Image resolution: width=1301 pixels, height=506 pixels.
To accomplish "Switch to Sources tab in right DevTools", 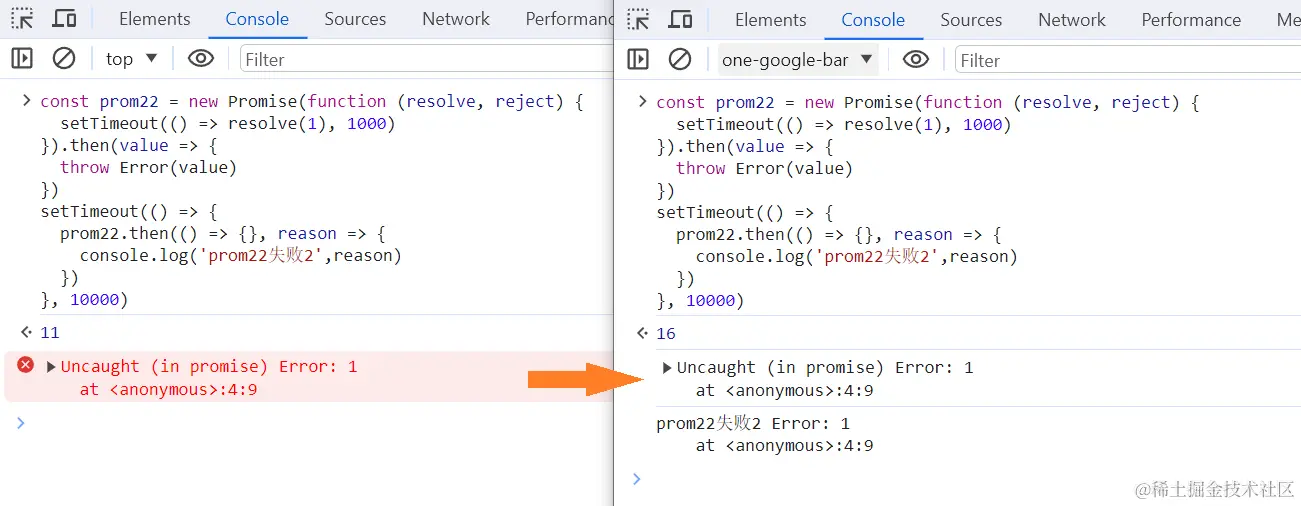I will [971, 20].
